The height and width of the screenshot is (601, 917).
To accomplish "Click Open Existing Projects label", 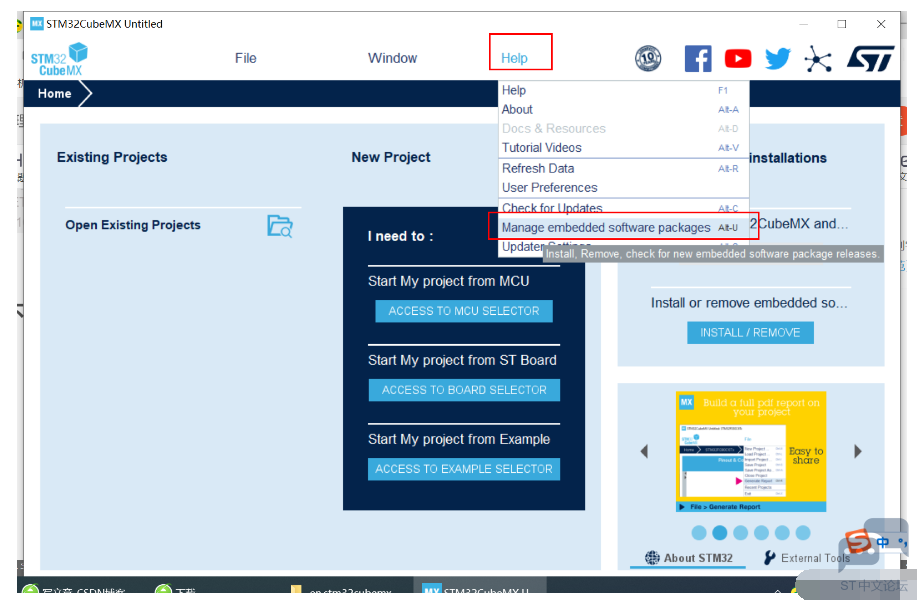I will point(133,225).
